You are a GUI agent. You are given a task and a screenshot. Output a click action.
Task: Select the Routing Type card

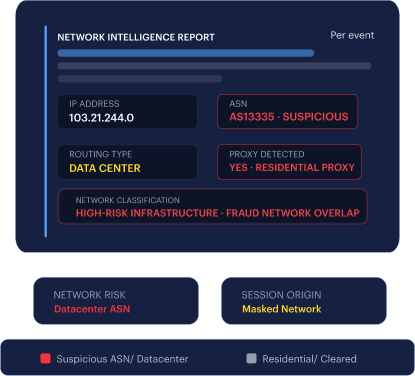(127, 162)
